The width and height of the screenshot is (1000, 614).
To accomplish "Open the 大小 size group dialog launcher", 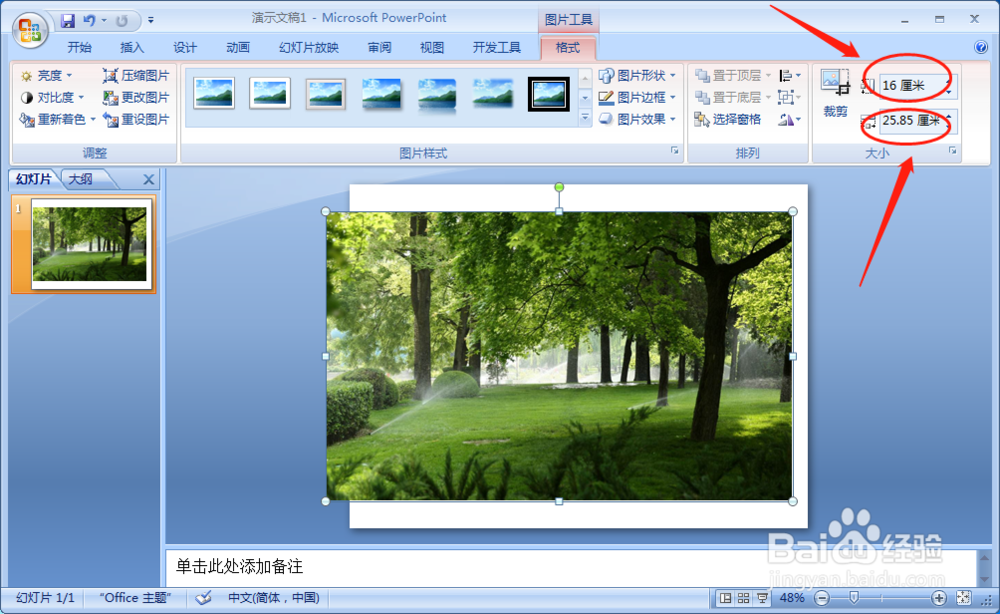I will (x=952, y=151).
